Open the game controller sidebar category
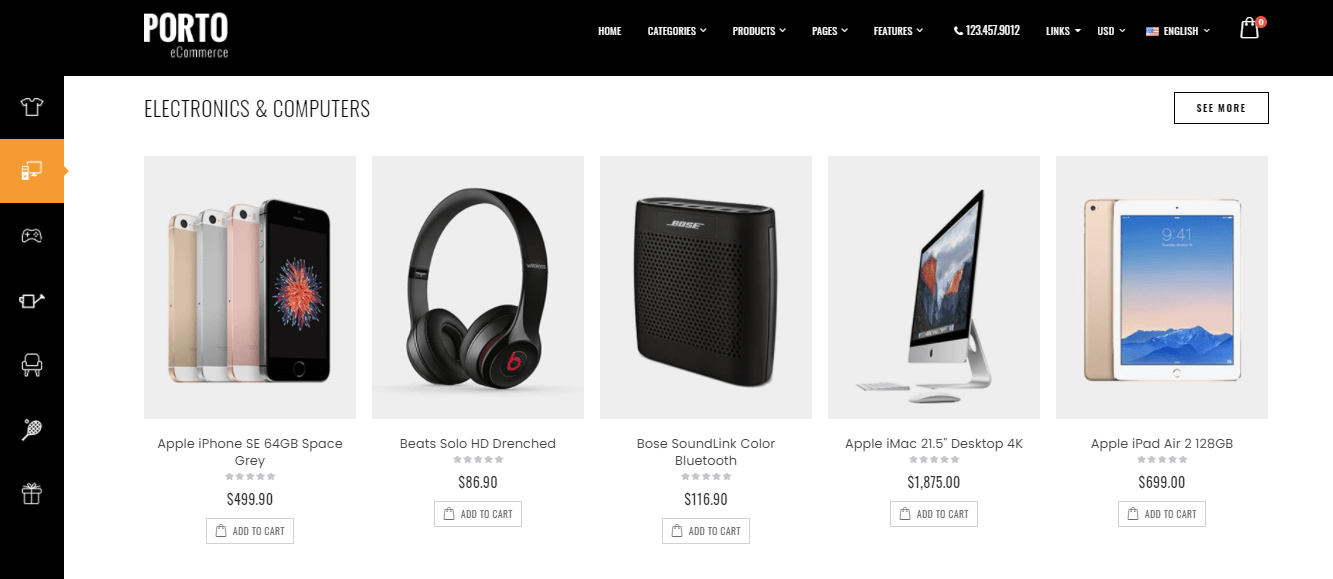The height and width of the screenshot is (579, 1333). [x=32, y=235]
